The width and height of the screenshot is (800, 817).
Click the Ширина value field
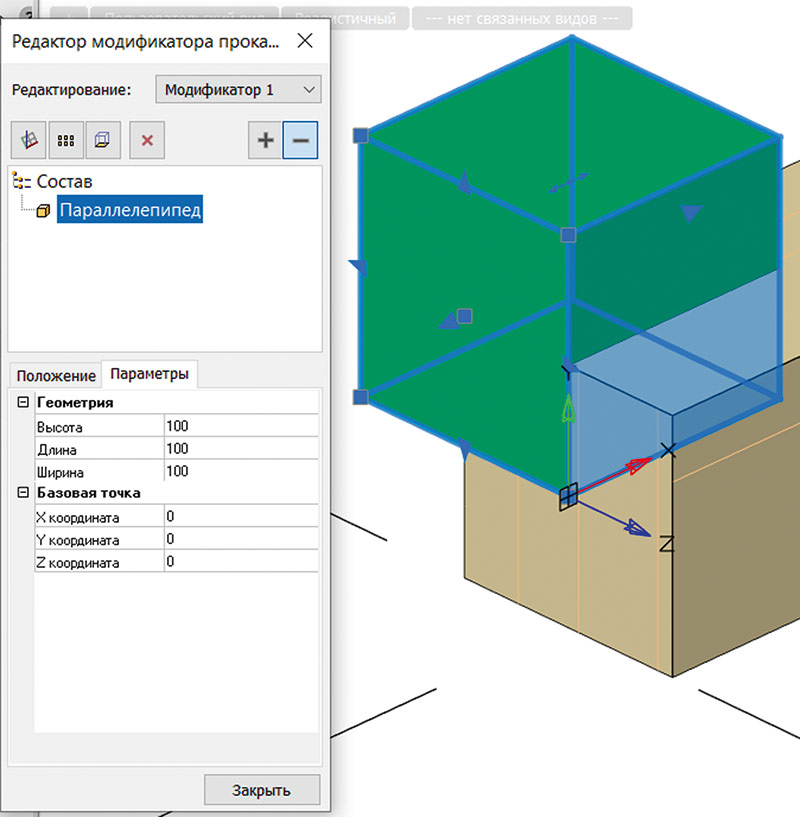[241, 471]
